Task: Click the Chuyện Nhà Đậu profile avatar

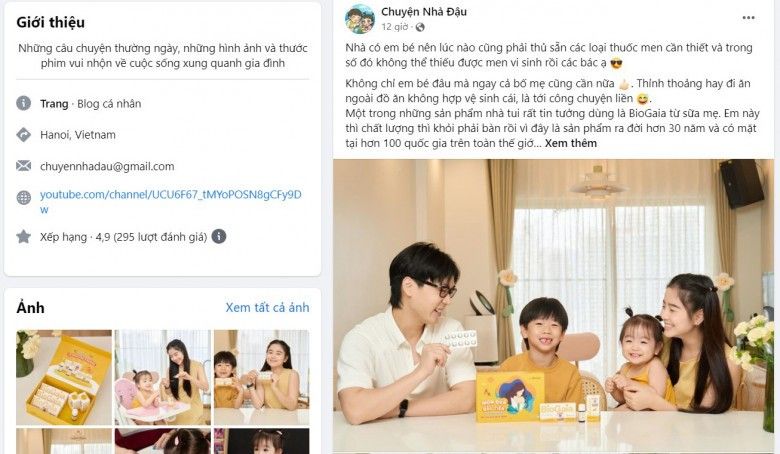Action: [360, 19]
